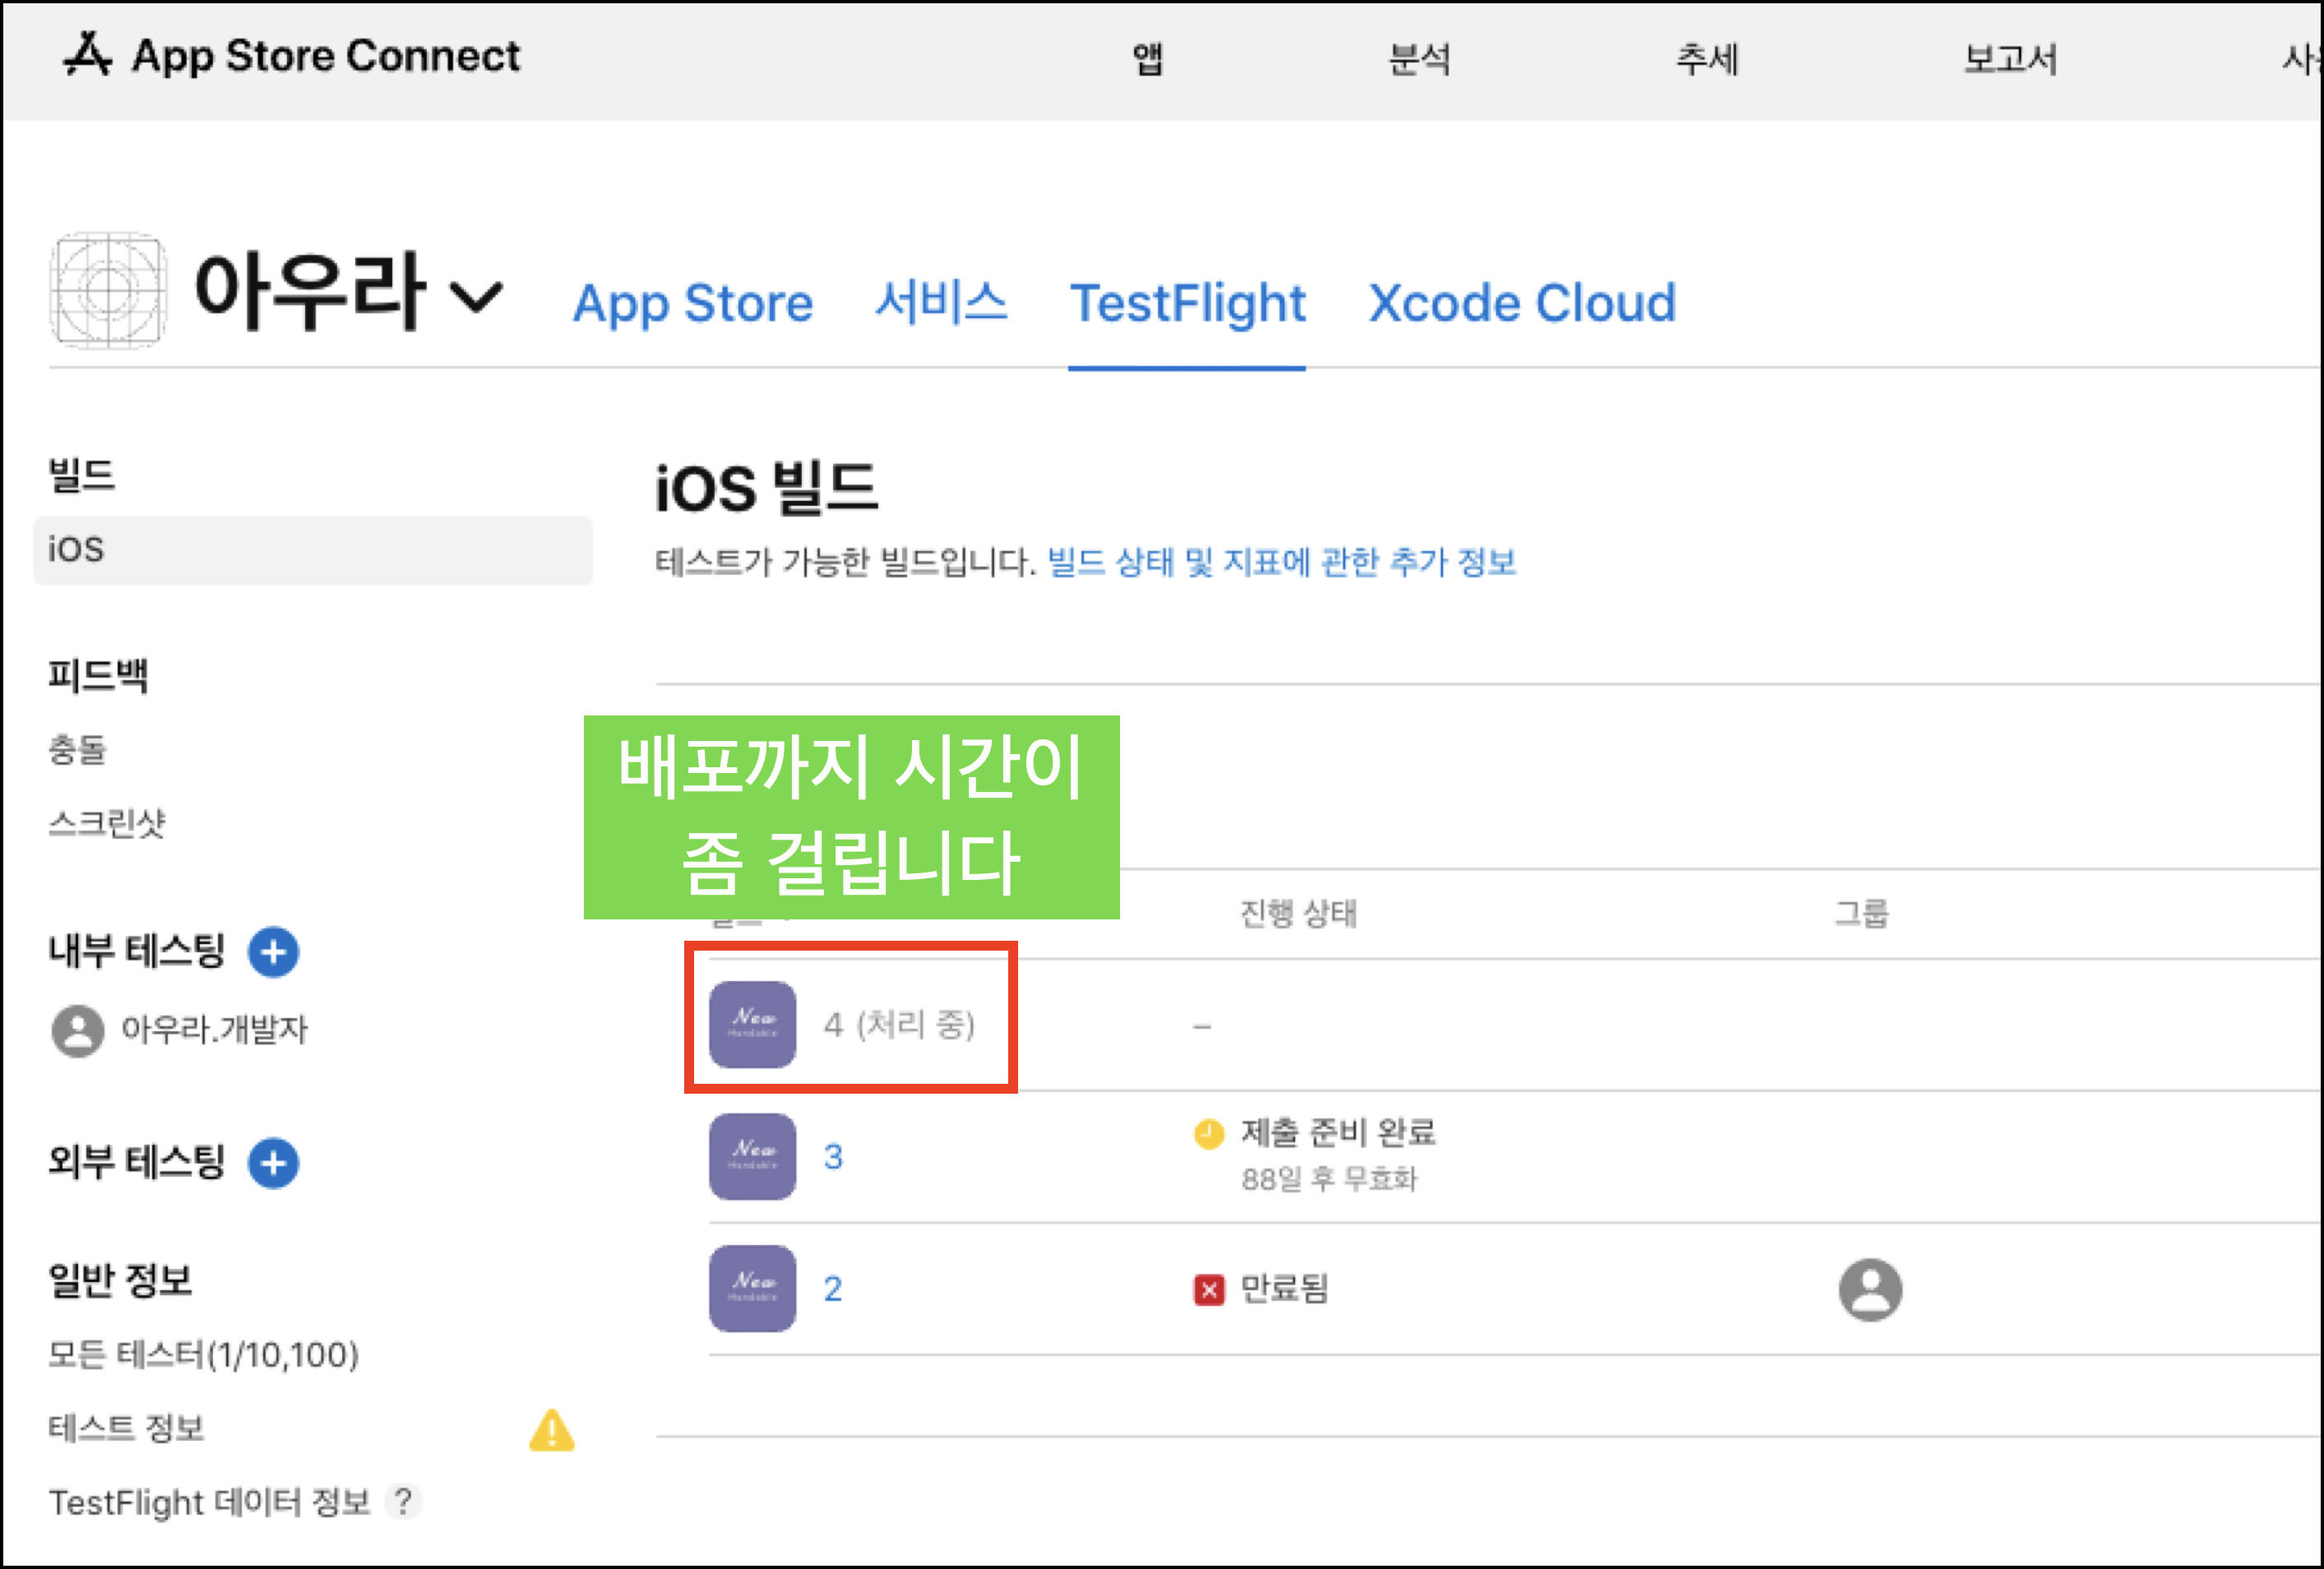
Task: Click the plus icon next to 내부 테스팅
Action: (x=273, y=951)
